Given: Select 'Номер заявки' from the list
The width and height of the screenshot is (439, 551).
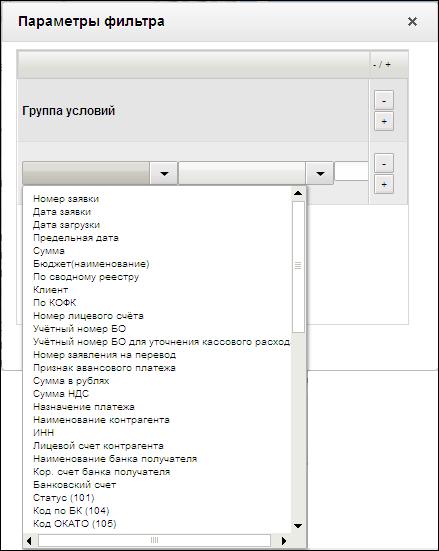Looking at the screenshot, I should (x=66, y=199).
